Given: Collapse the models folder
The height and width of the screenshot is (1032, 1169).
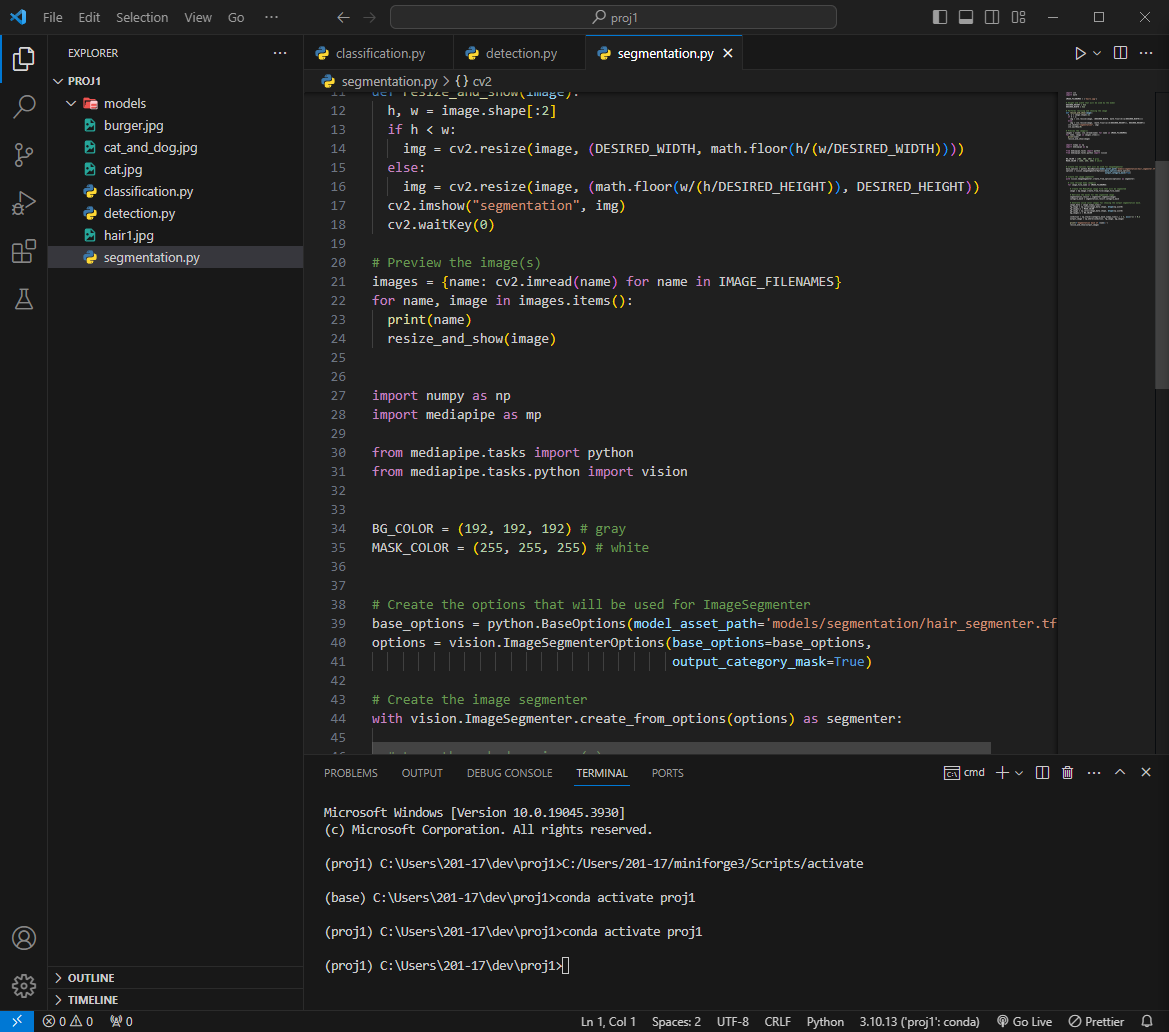Looking at the screenshot, I should [x=72, y=104].
